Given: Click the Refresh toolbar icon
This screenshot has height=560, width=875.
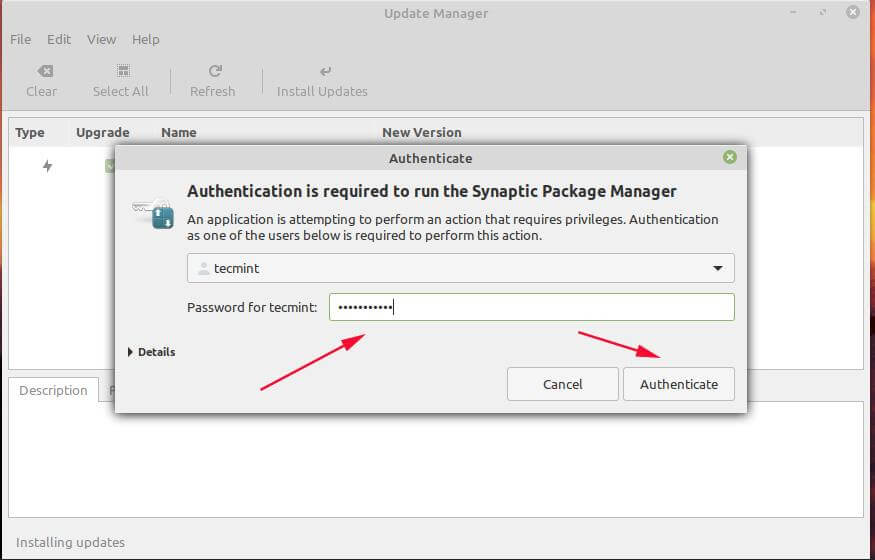Looking at the screenshot, I should 215,71.
